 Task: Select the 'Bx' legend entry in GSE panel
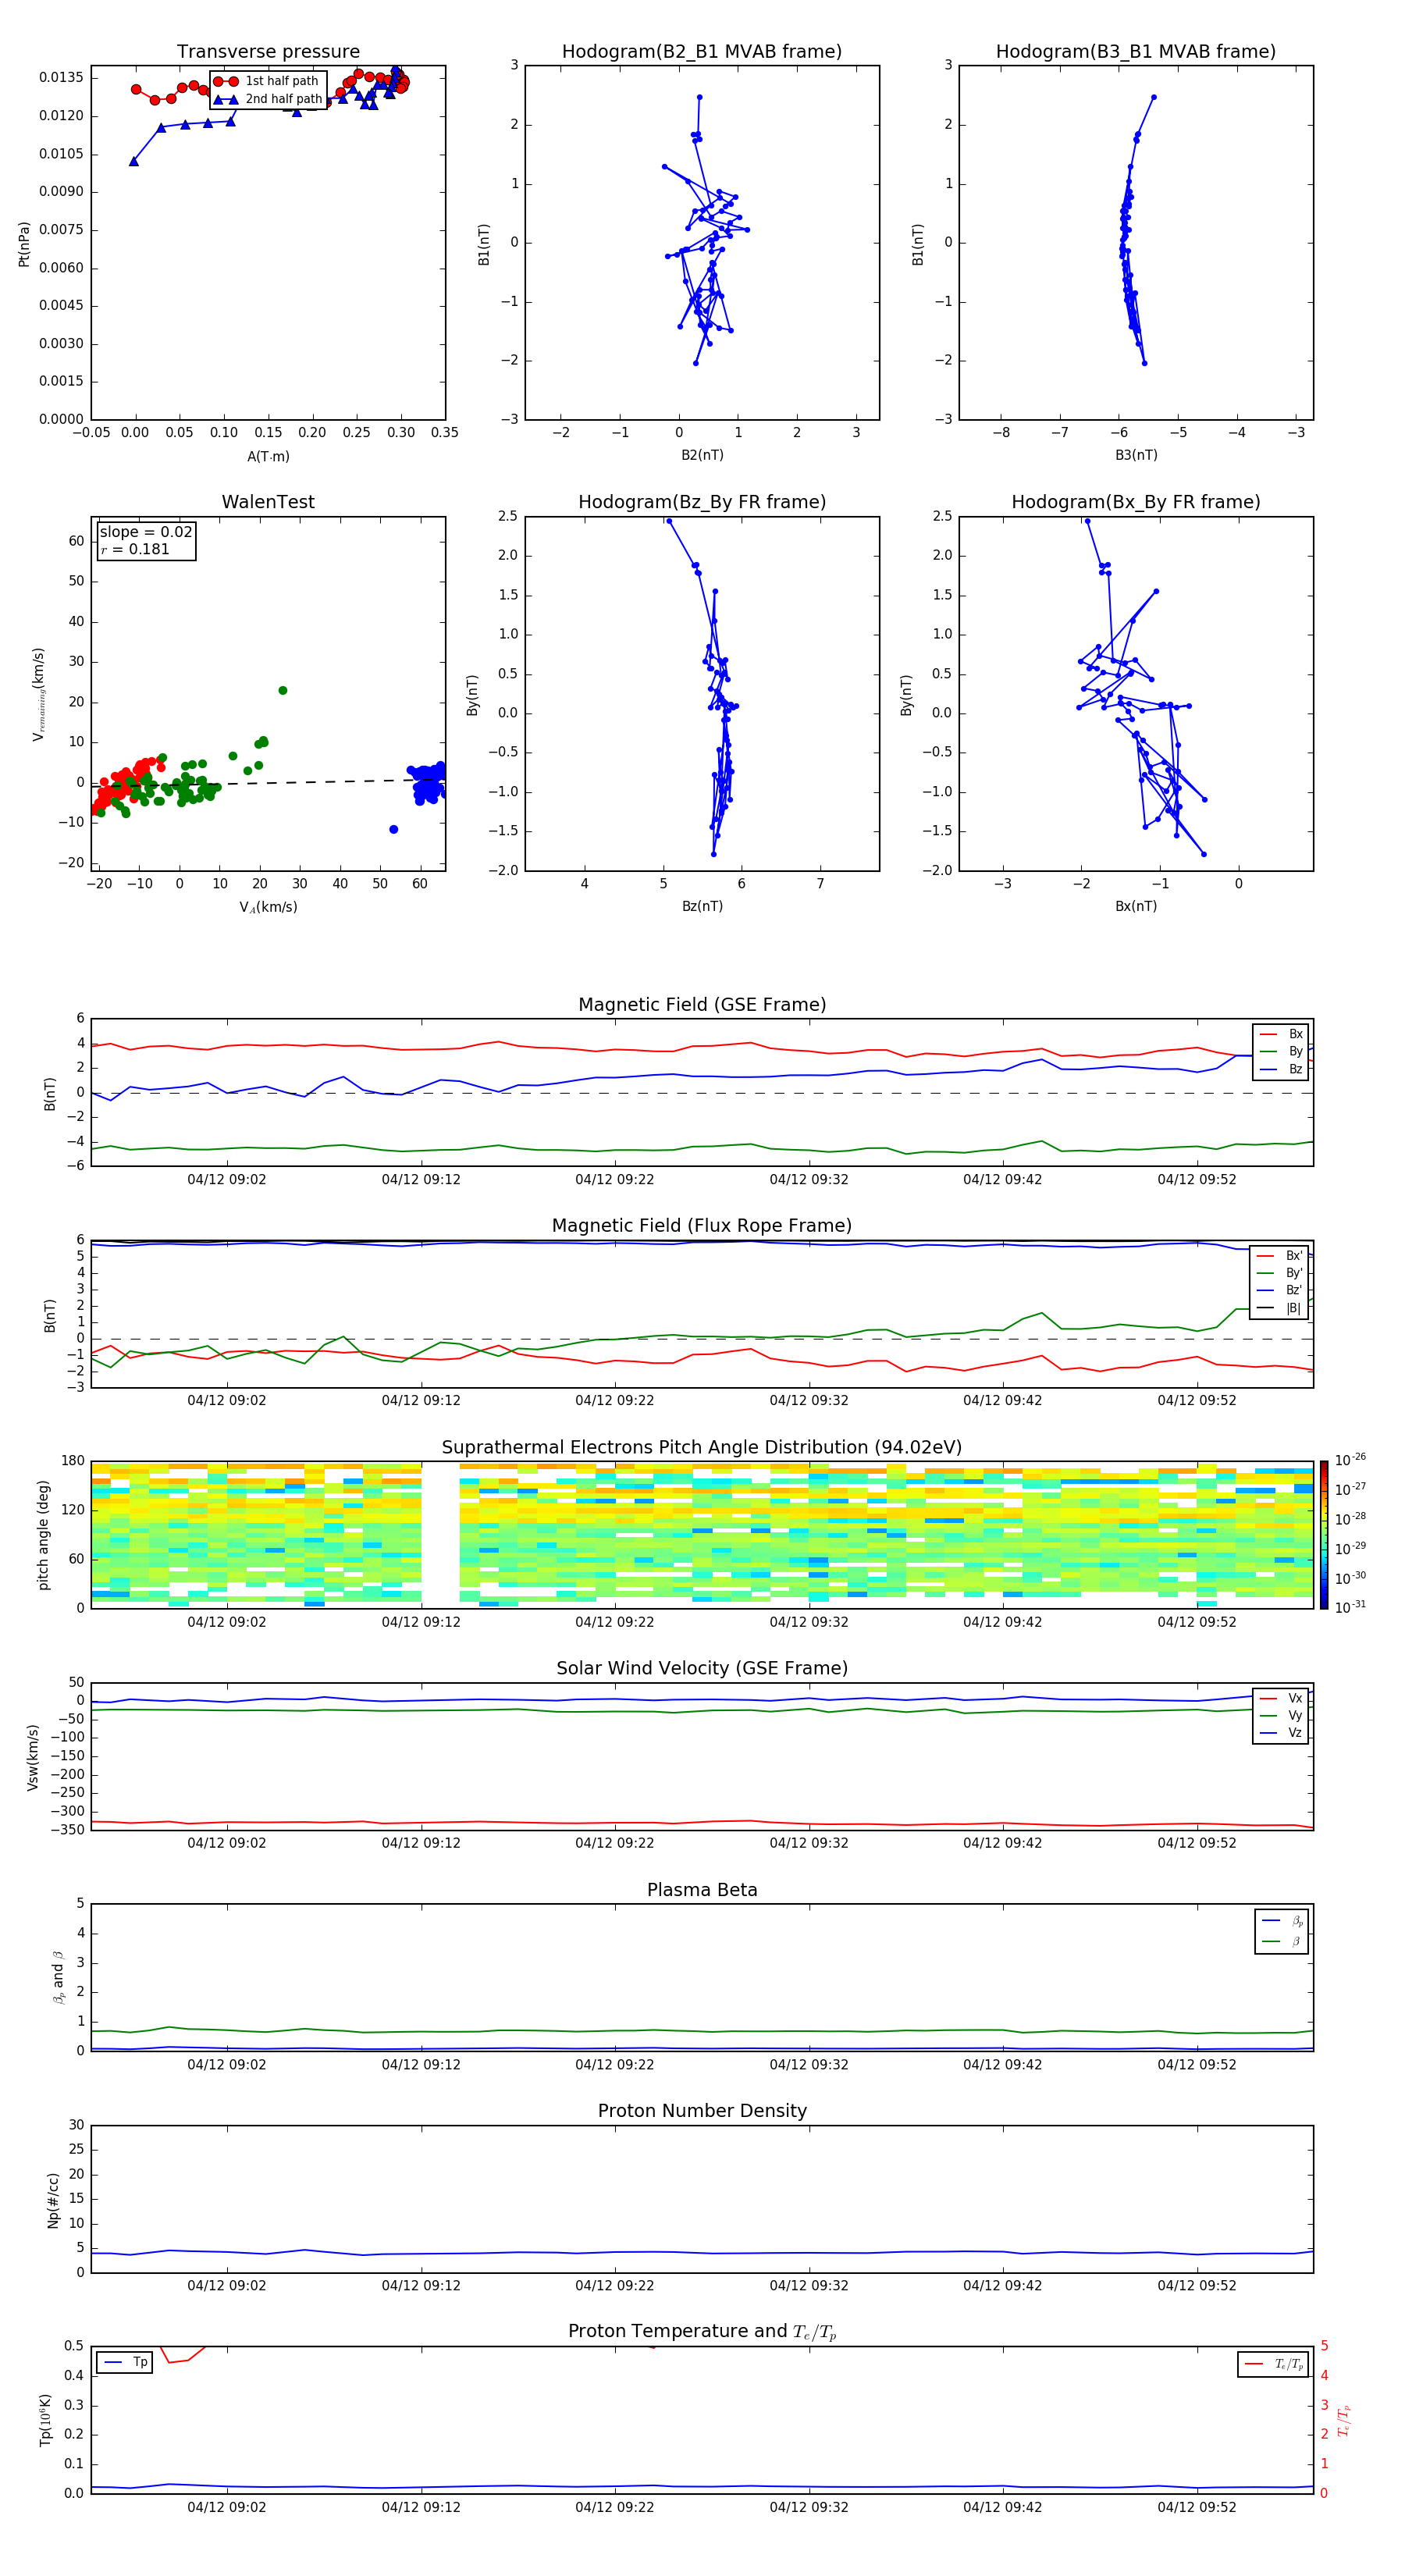coord(1281,1034)
